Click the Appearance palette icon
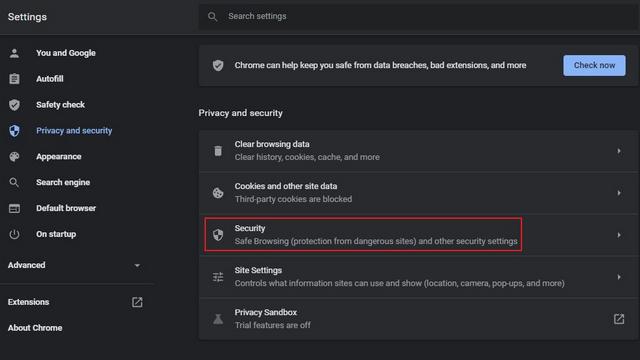 tap(14, 157)
